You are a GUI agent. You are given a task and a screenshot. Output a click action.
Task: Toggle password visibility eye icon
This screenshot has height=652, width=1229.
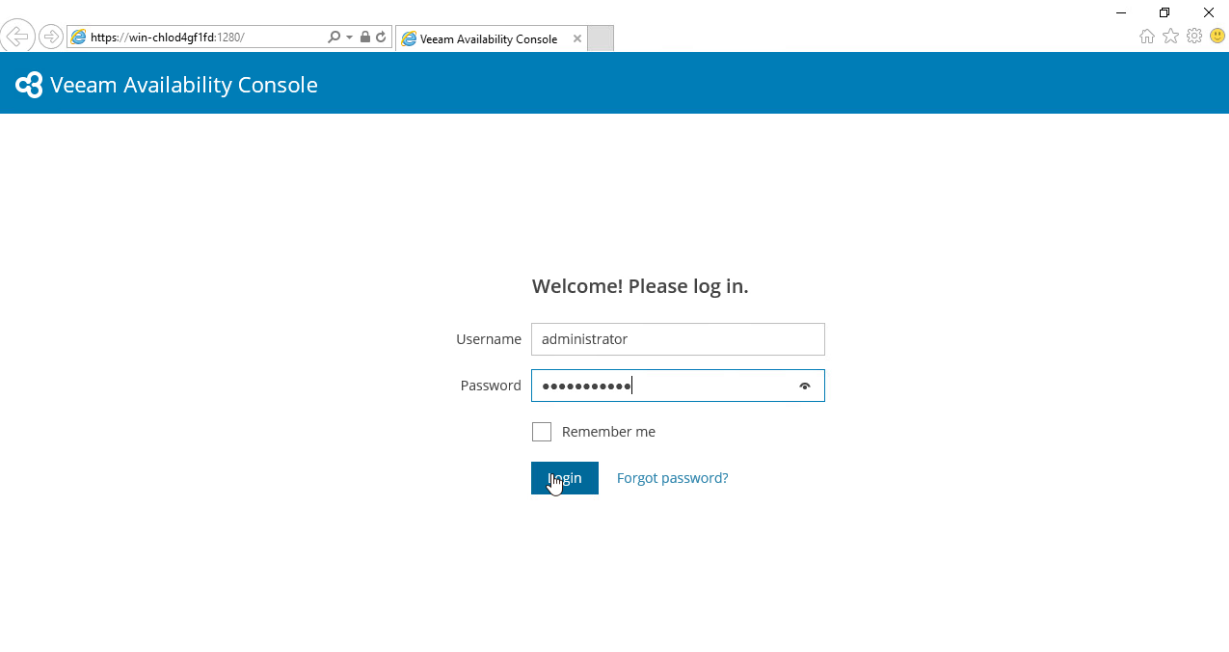(x=805, y=386)
